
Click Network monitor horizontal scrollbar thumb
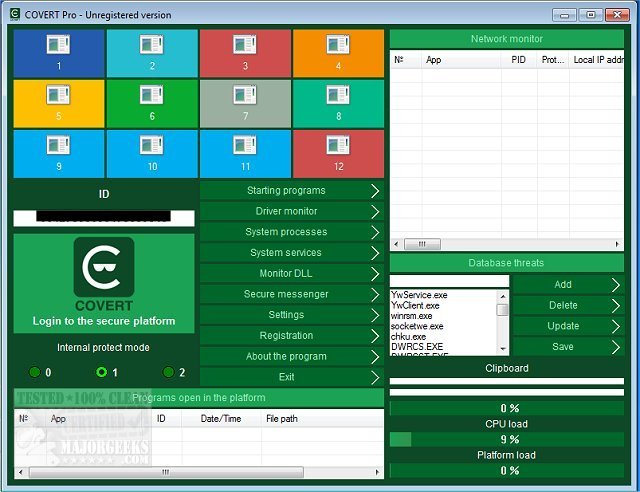coord(422,244)
